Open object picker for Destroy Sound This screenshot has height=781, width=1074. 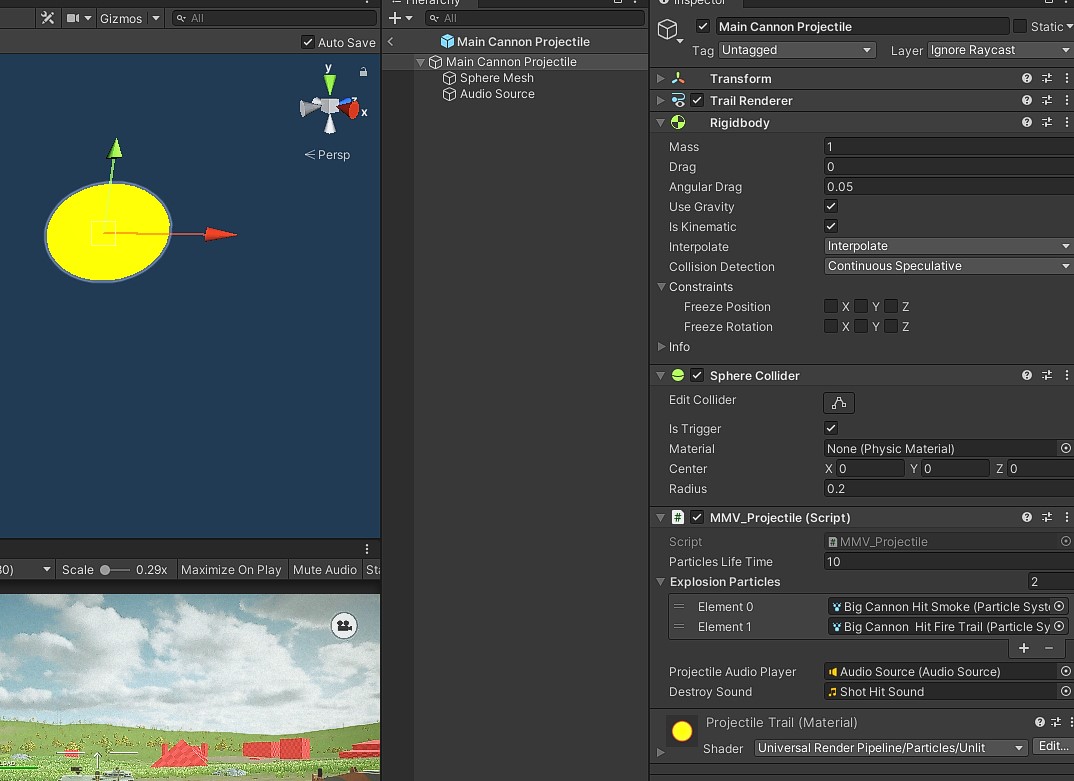coord(1065,691)
